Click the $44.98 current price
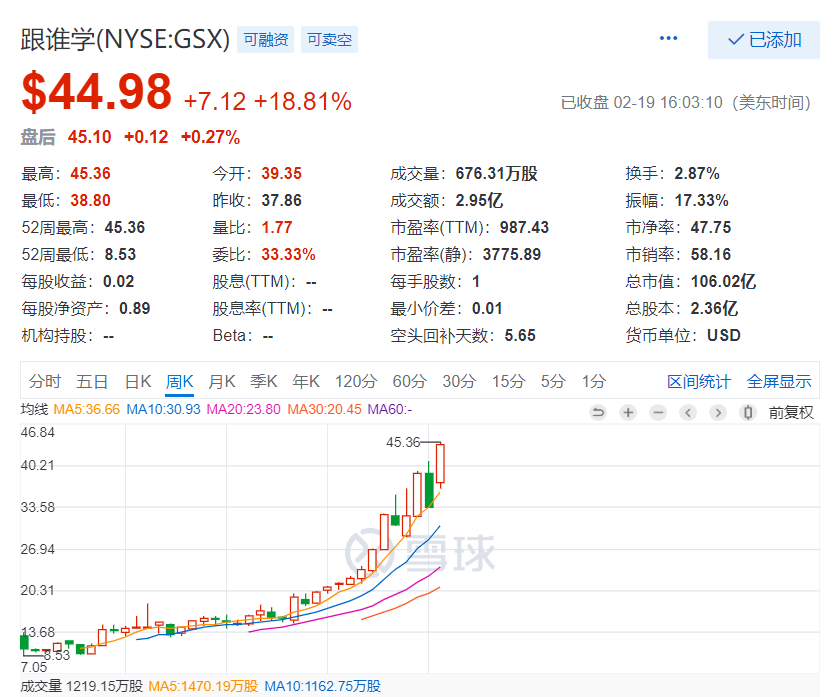The width and height of the screenshot is (839, 697). pyautogui.click(x=96, y=92)
